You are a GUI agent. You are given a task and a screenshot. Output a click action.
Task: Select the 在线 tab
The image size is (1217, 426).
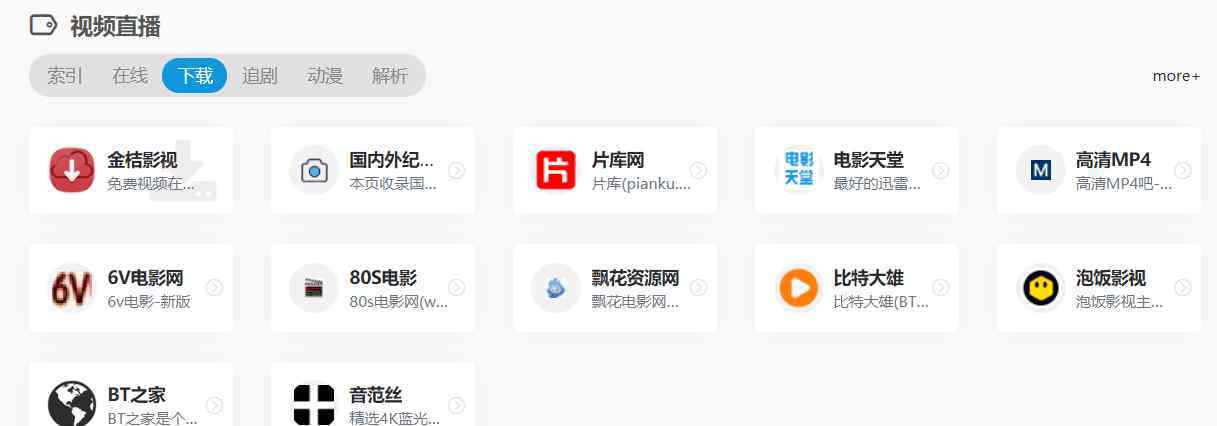(130, 75)
